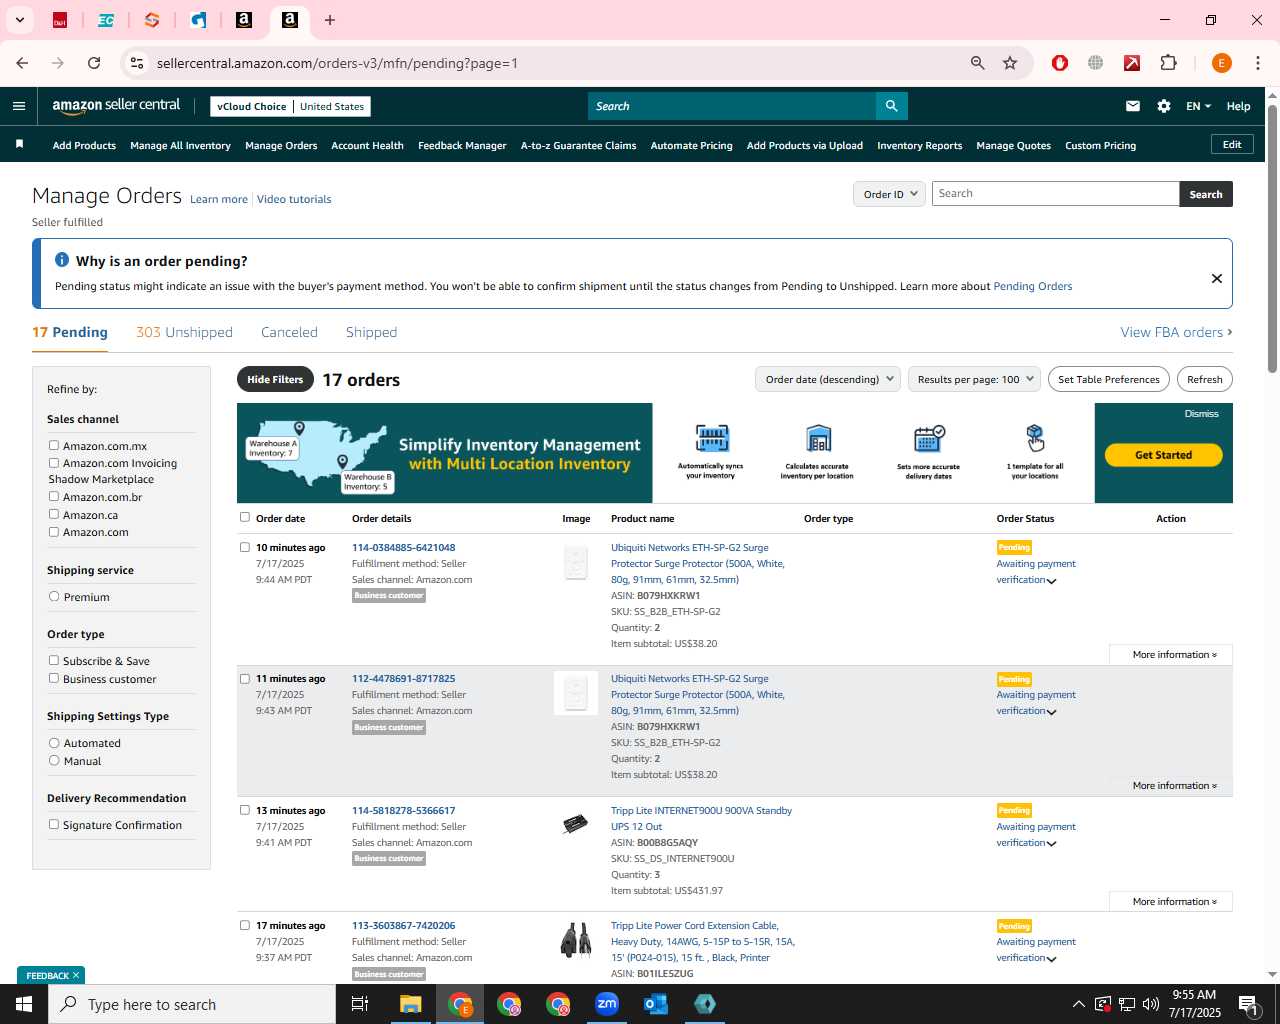
Task: Open the Tripp Lite UPS product thumbnail
Action: 575,824
